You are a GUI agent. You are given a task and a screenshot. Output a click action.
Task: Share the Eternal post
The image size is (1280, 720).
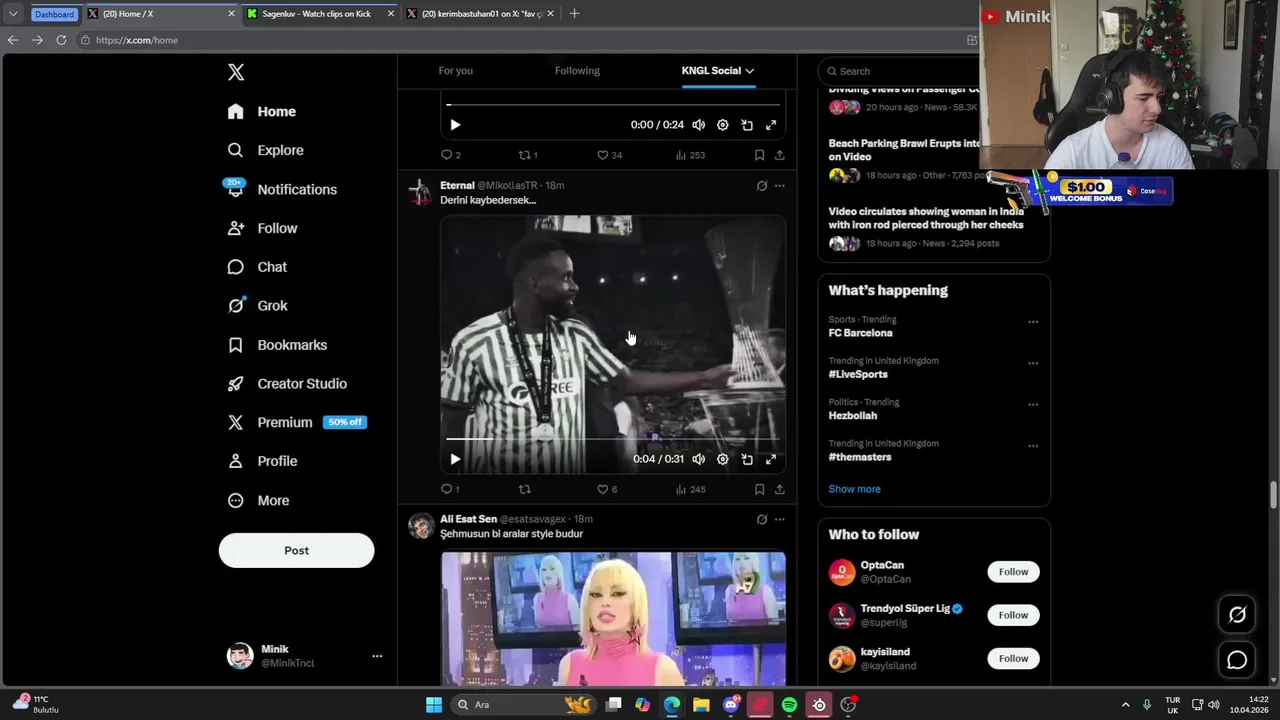click(779, 489)
